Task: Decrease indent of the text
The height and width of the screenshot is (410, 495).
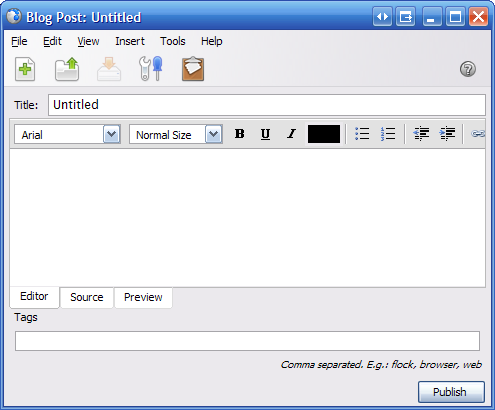Action: (x=421, y=134)
